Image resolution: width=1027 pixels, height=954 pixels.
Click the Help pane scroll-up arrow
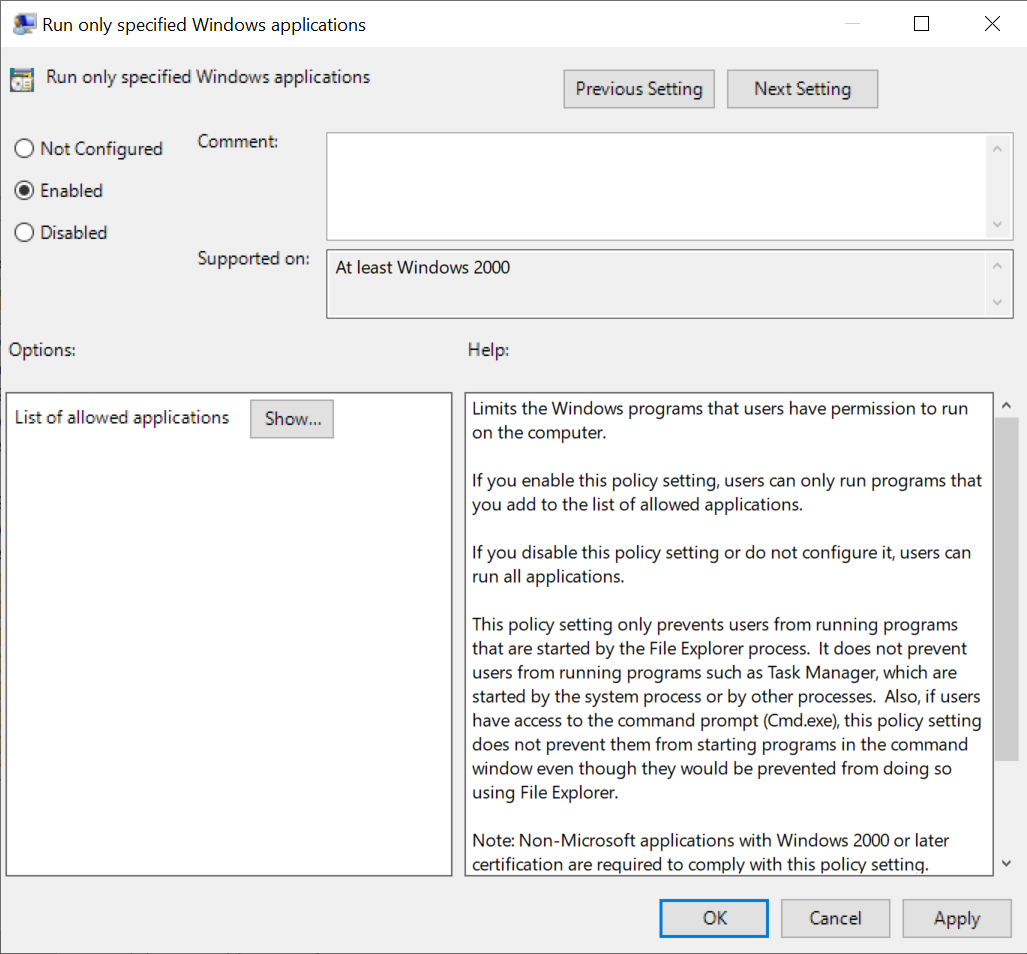point(1006,403)
